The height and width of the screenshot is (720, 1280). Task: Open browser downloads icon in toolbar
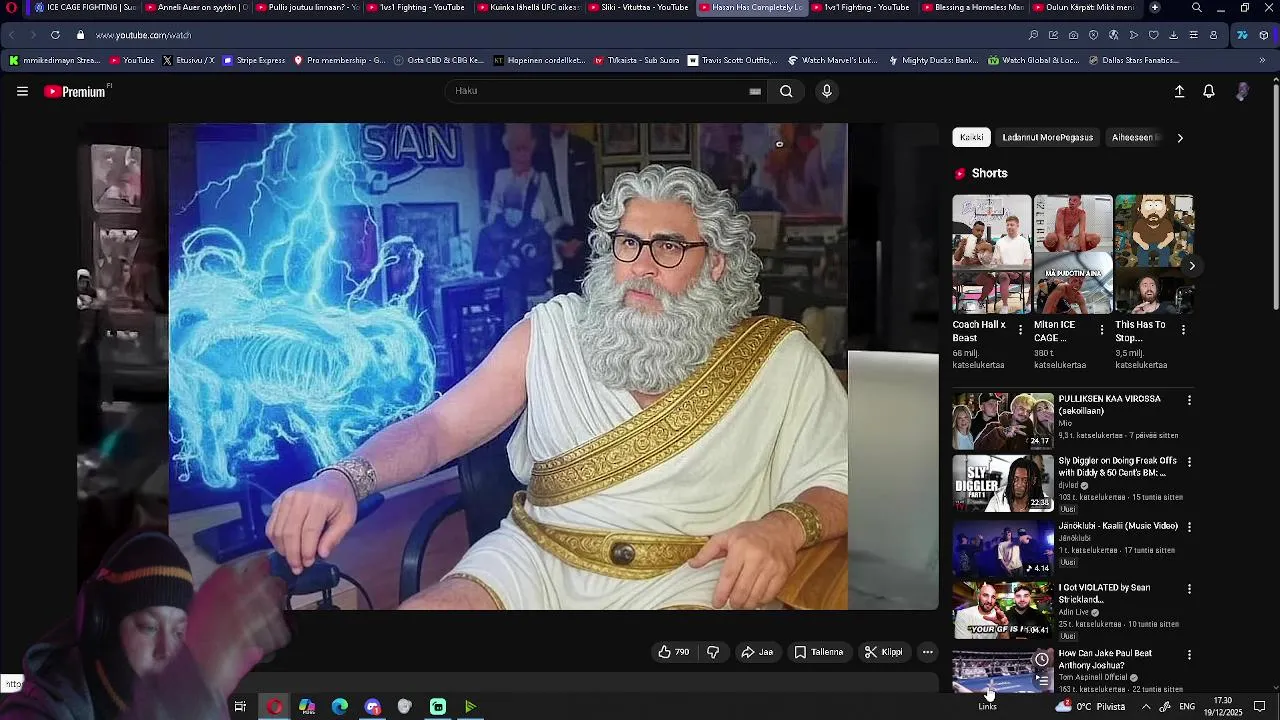pos(1173,35)
